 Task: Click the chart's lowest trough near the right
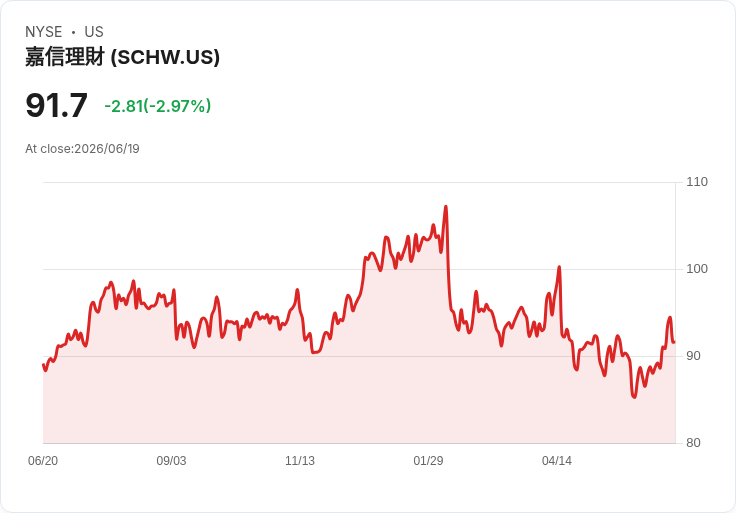point(634,397)
